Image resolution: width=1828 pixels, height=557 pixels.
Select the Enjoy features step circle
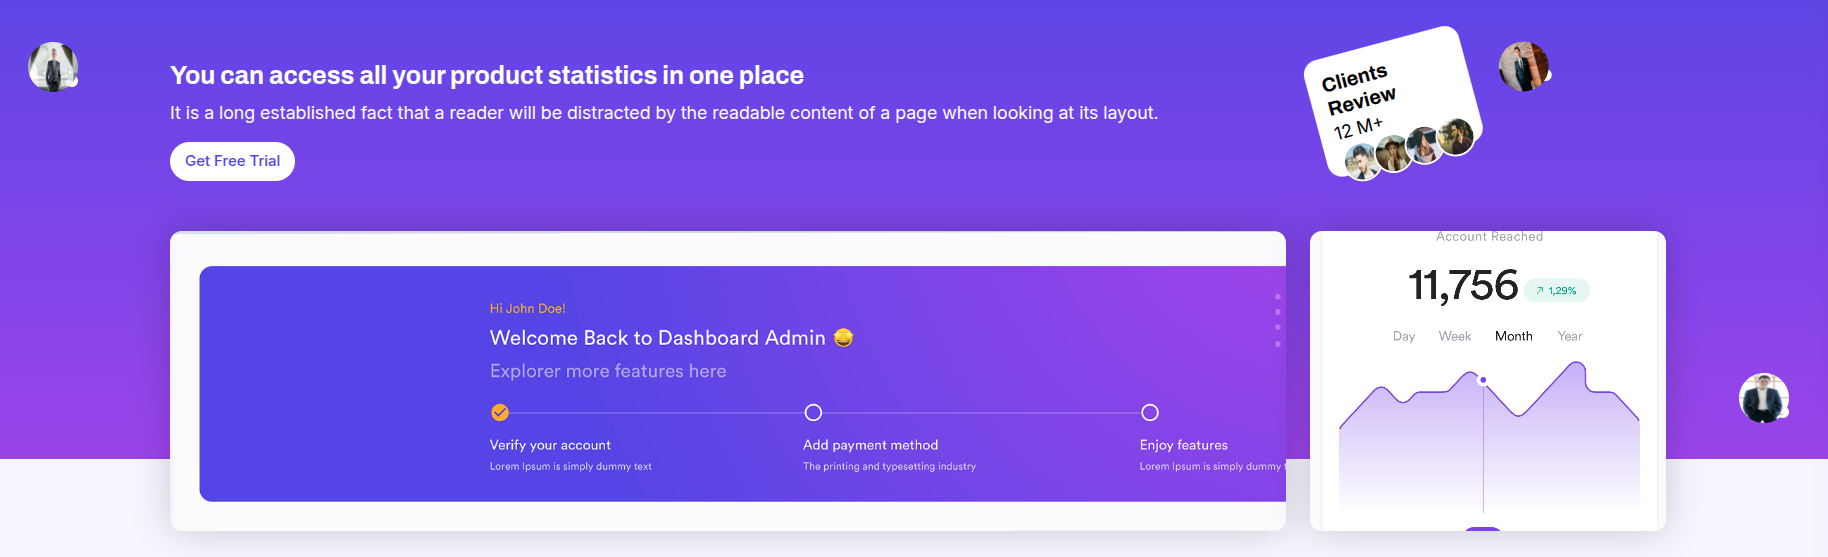(x=1150, y=412)
